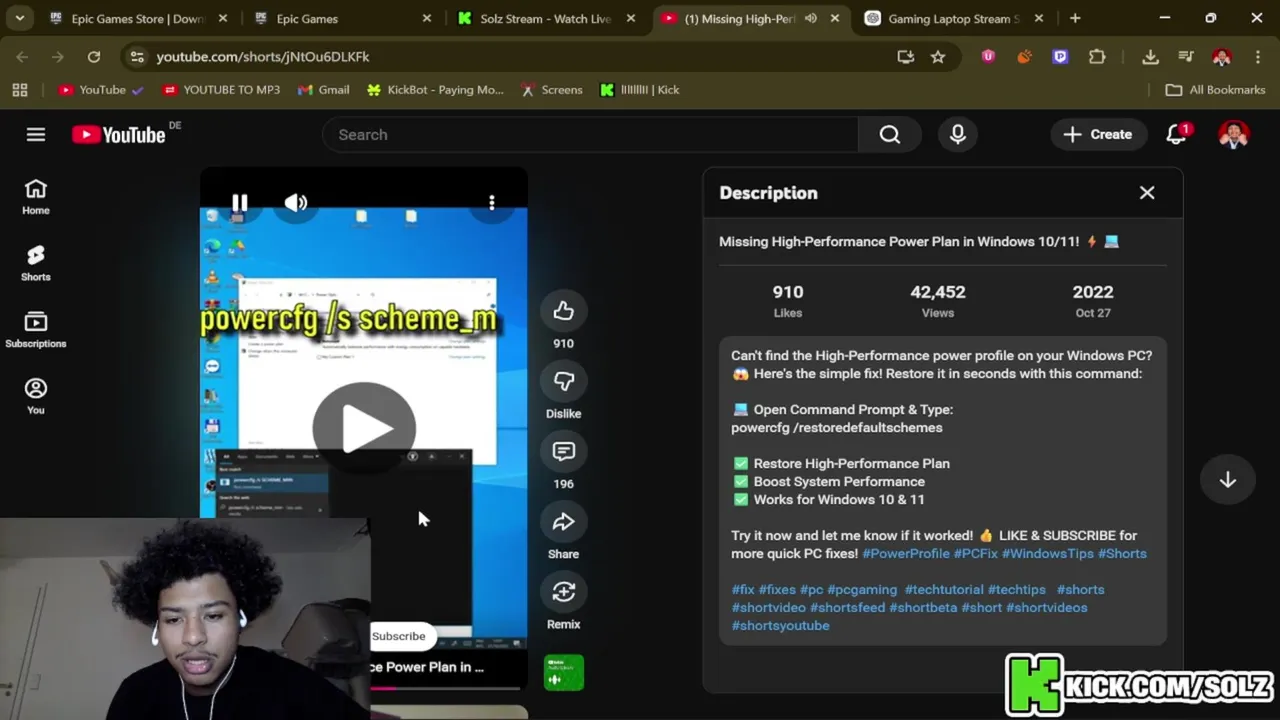Open Subscriptions in the sidebar
Viewport: 1280px width, 720px height.
(36, 330)
